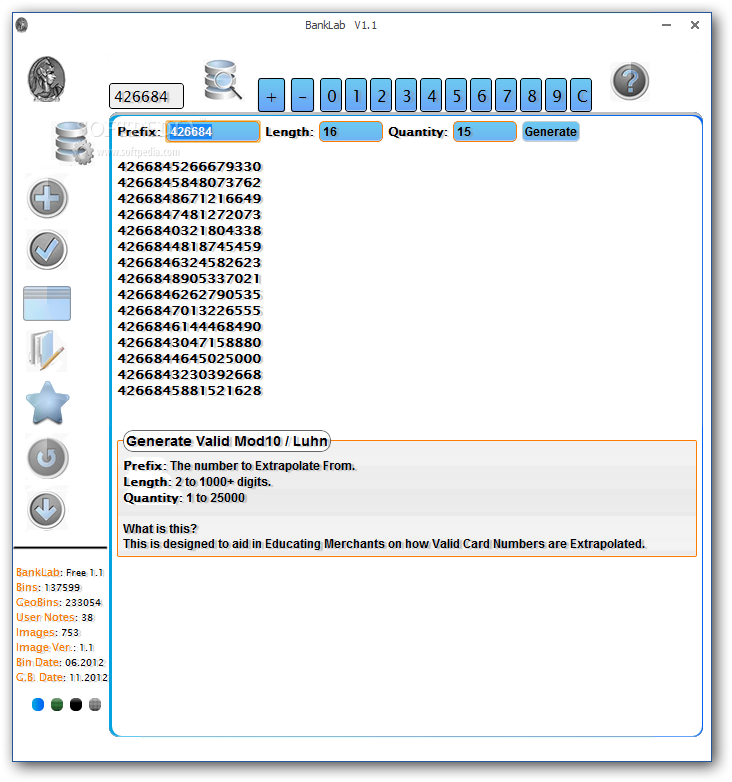732x782 pixels.
Task: Select generated number 4266846144468490
Action: [x=189, y=326]
